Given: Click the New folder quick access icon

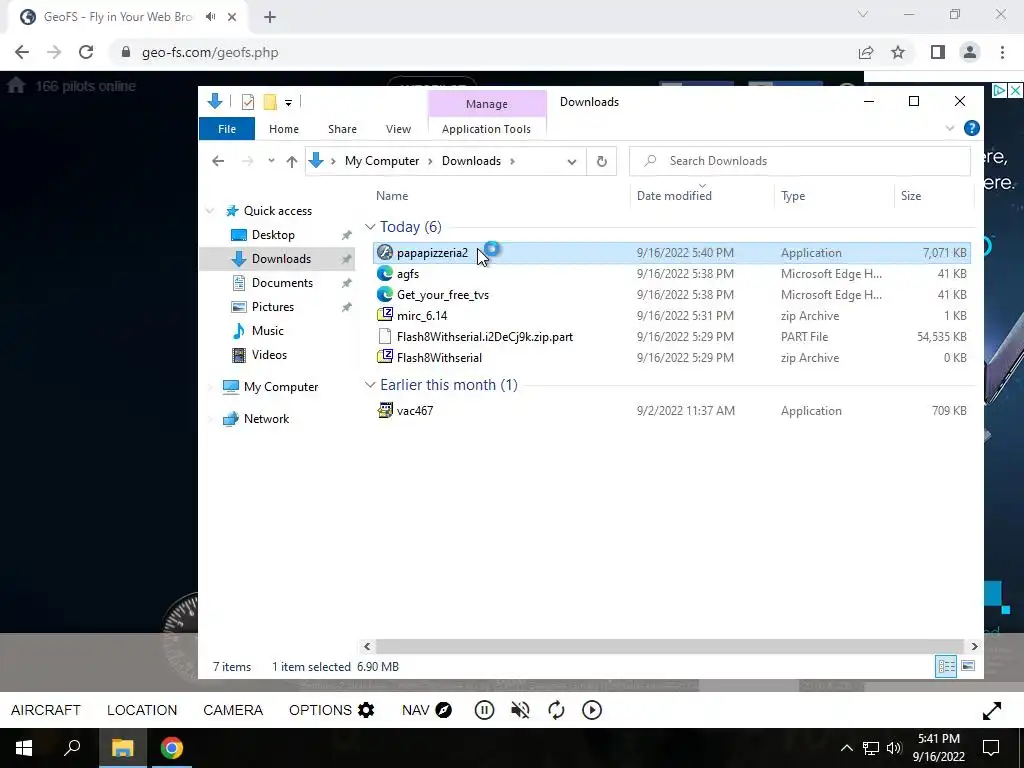Looking at the screenshot, I should [270, 102].
